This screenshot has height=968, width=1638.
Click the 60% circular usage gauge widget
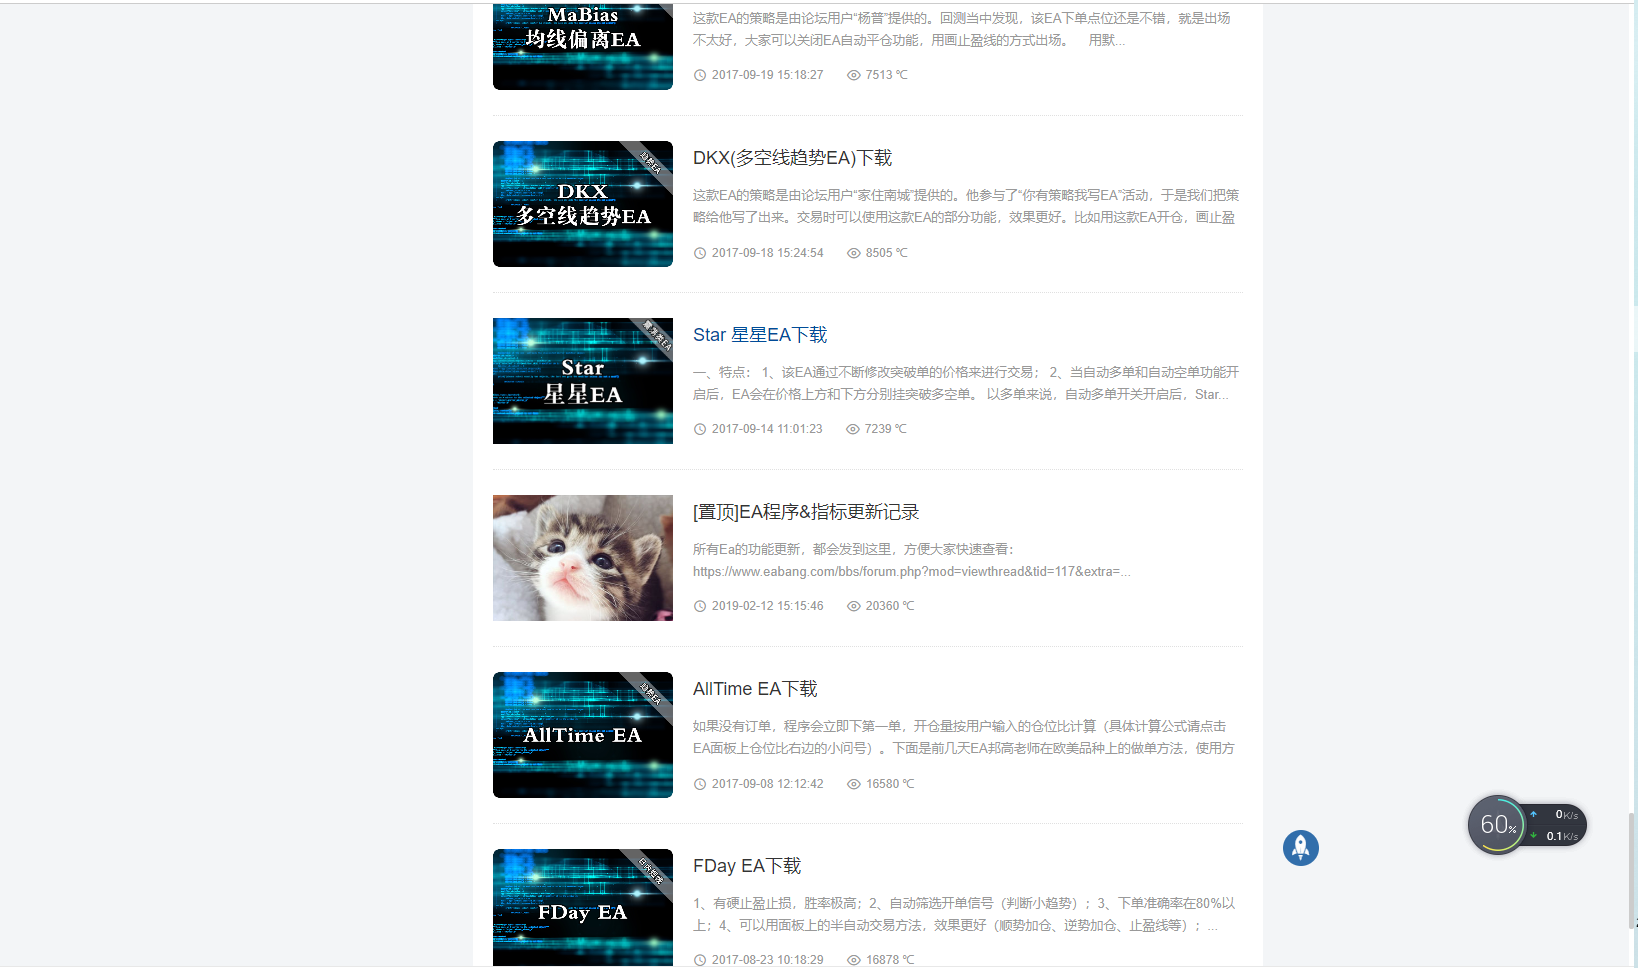1497,825
